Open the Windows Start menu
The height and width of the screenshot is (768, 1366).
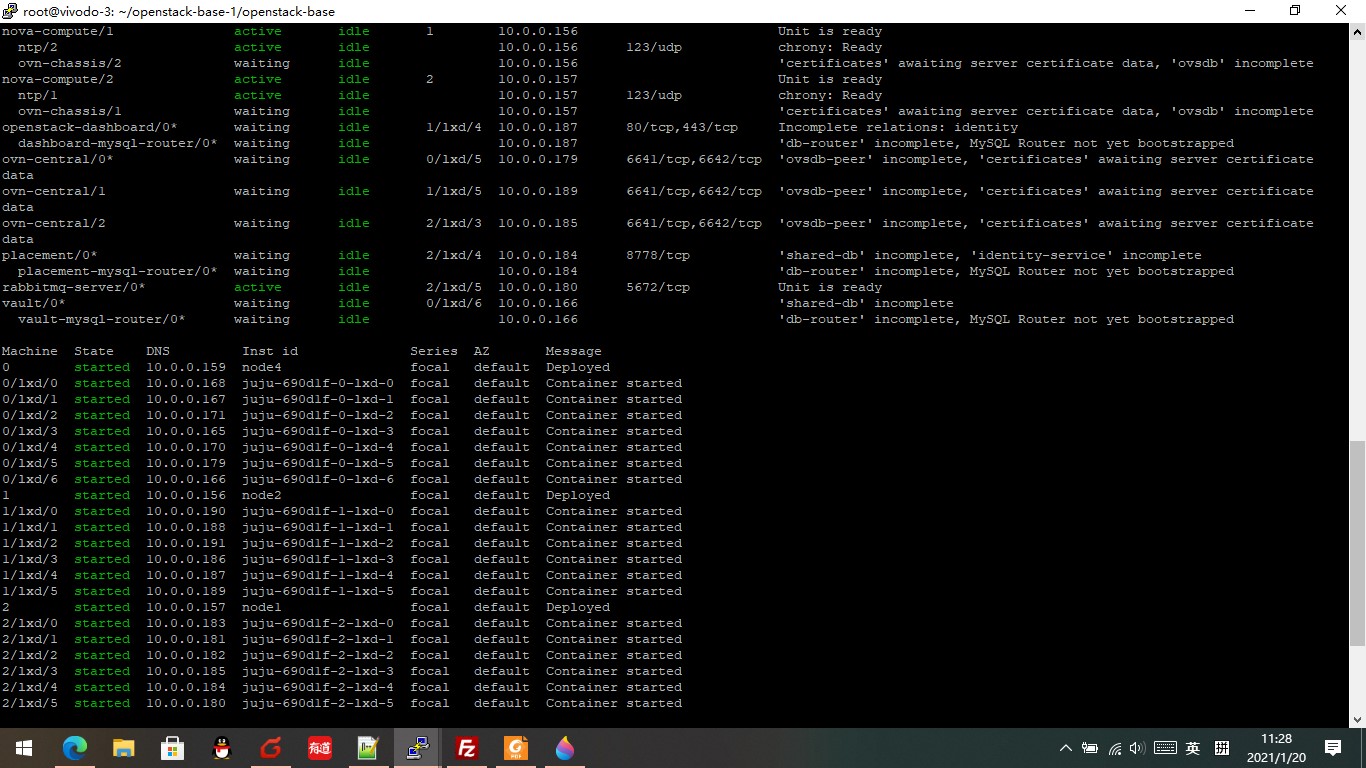[x=24, y=748]
